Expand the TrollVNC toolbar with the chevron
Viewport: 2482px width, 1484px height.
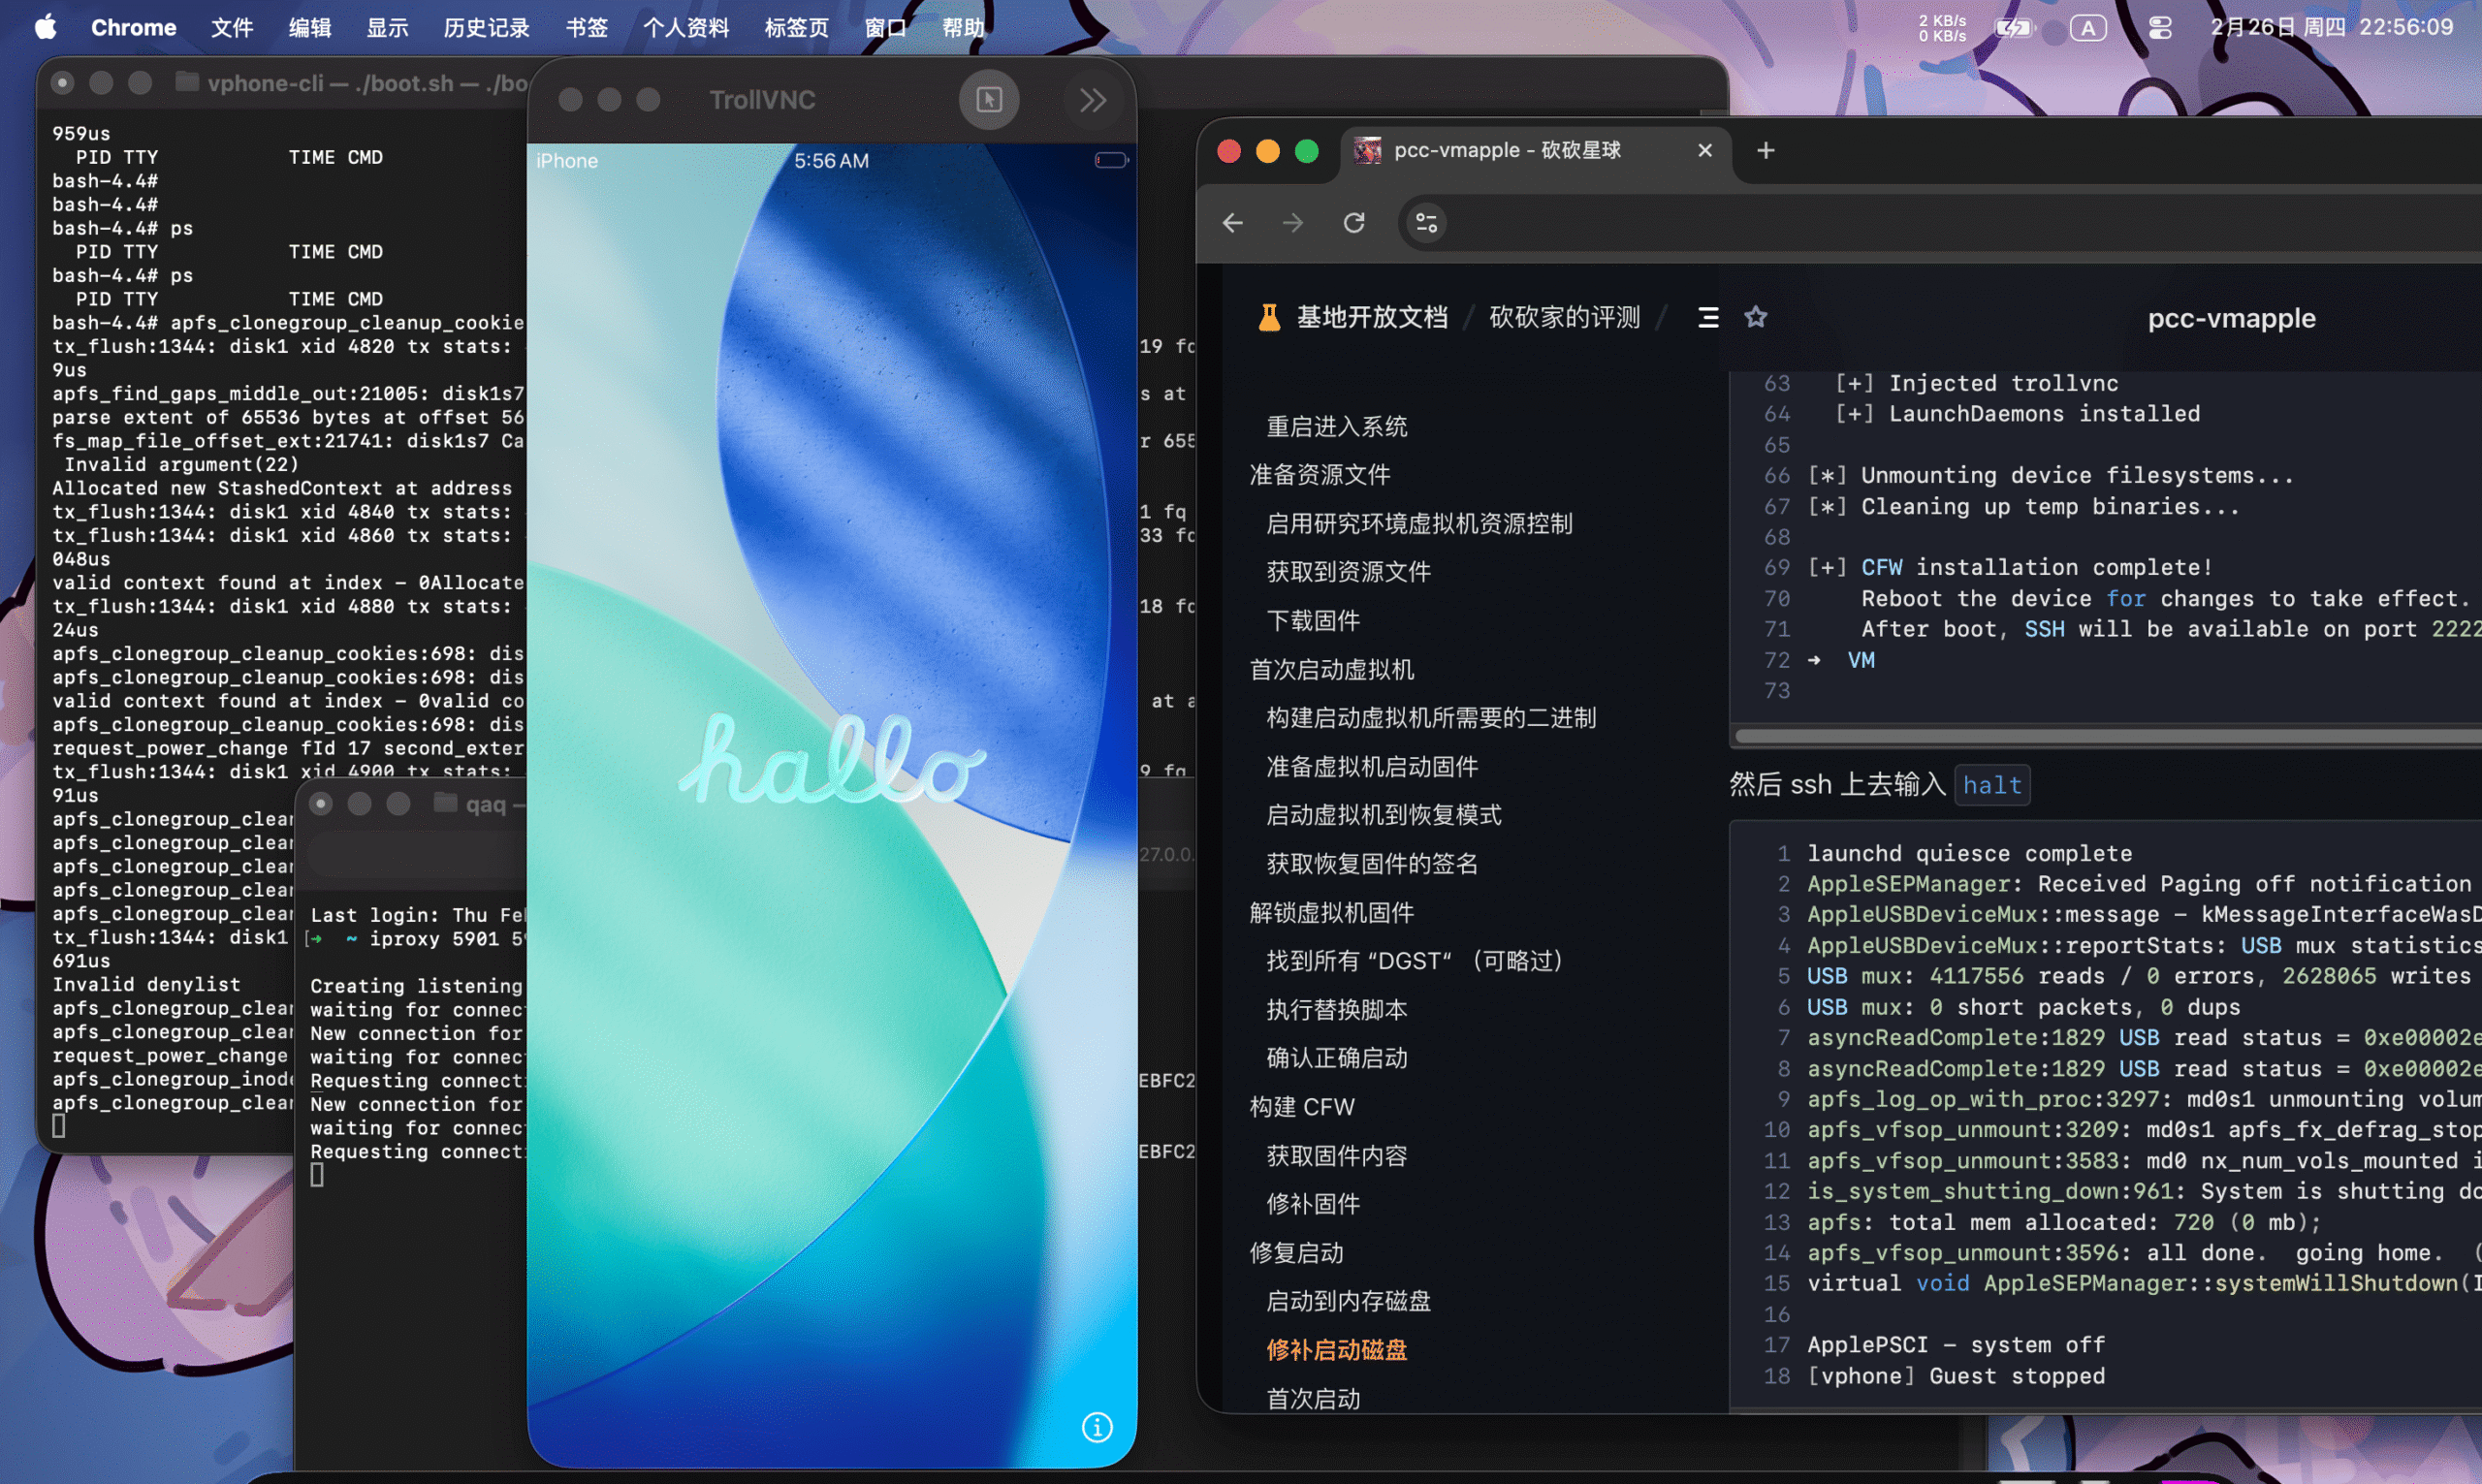tap(1093, 99)
